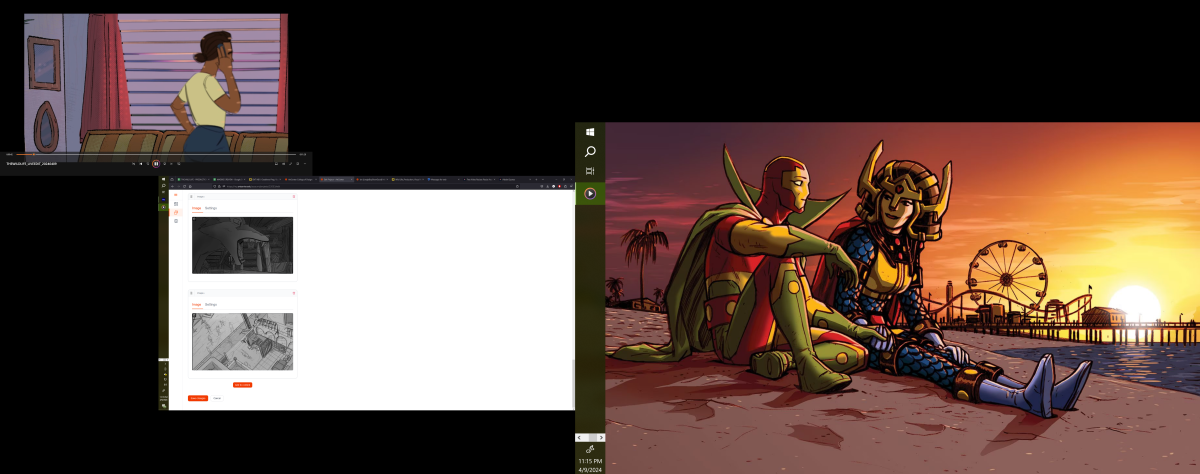Switch to Settings tab of first card
The image size is (1200, 474).
coord(211,208)
